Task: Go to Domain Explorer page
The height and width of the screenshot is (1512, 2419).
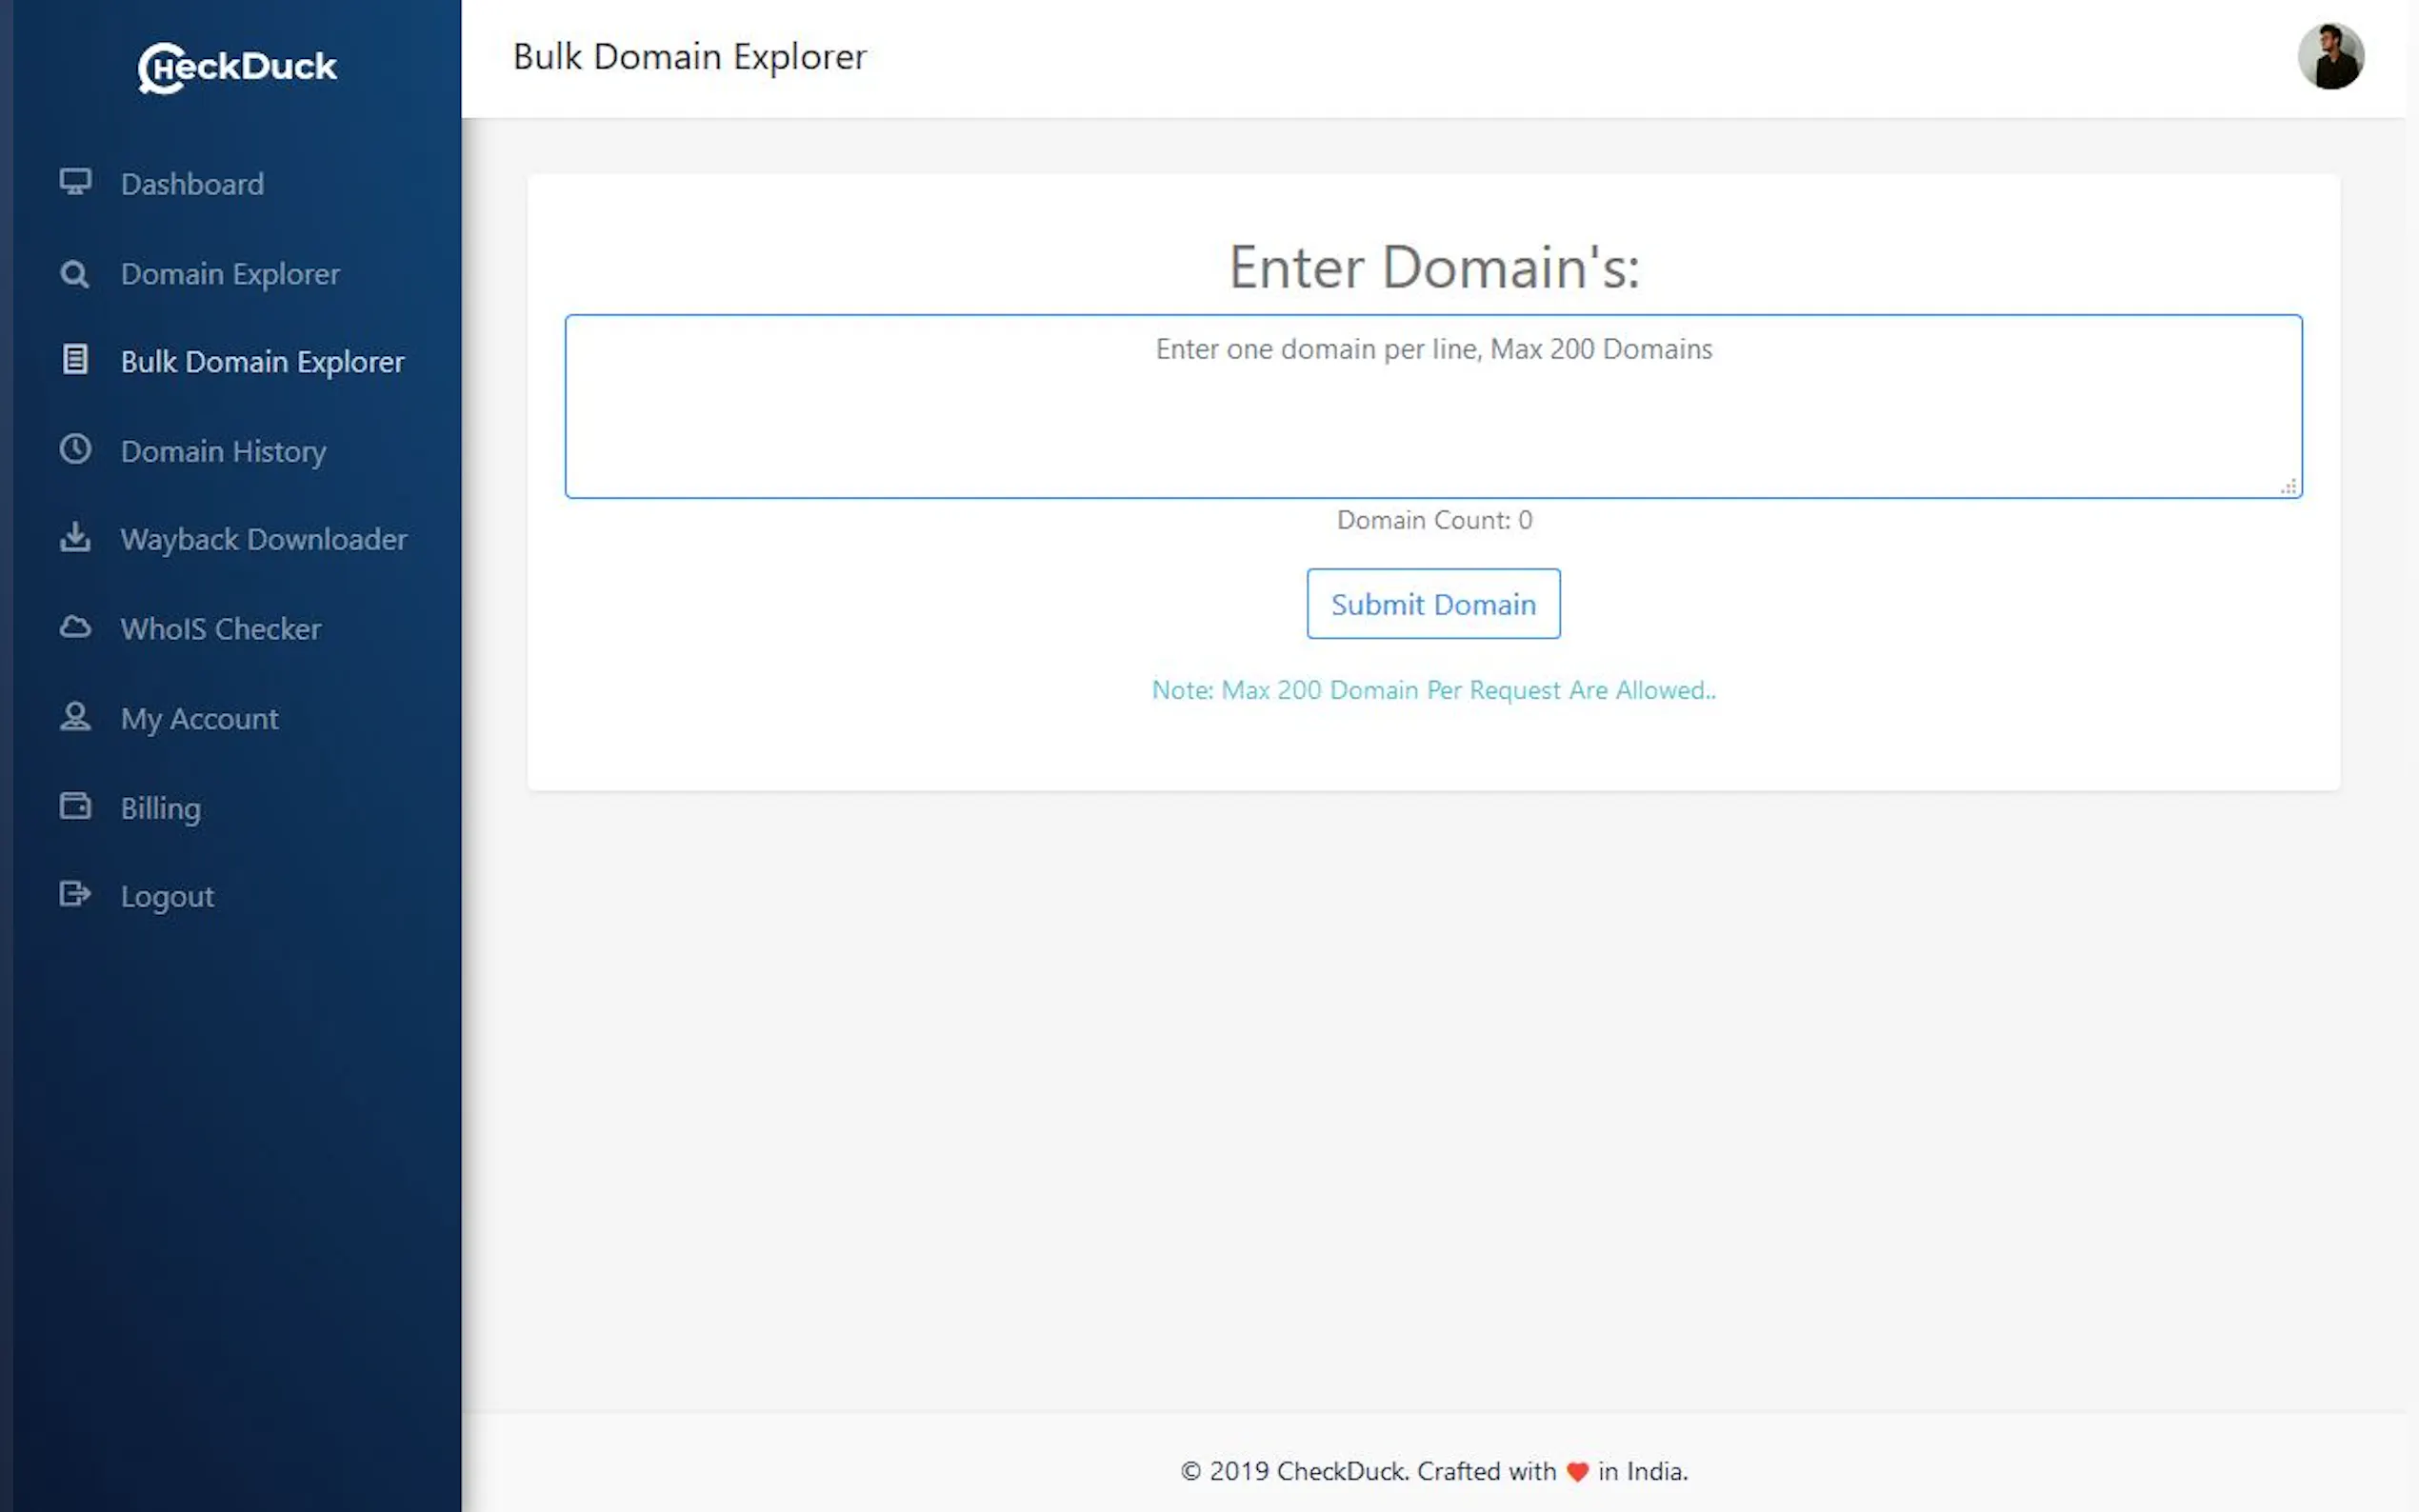Action: coord(230,275)
